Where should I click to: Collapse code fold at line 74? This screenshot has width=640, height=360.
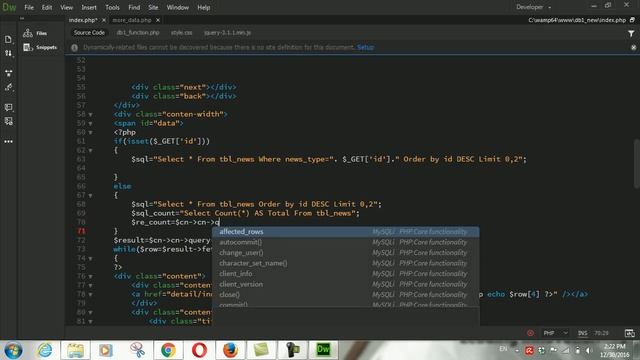pyautogui.click(x=91, y=258)
